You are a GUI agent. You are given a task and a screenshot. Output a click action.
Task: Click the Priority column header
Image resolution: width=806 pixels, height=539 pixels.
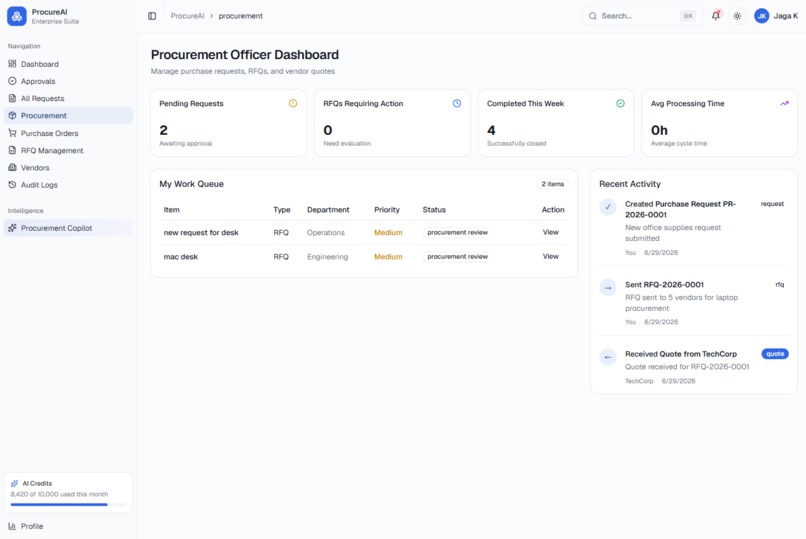[x=387, y=210]
